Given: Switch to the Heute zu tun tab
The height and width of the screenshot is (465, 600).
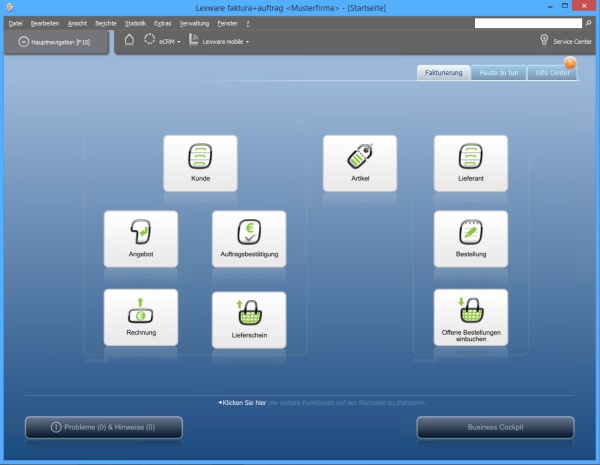Looking at the screenshot, I should pyautogui.click(x=499, y=73).
